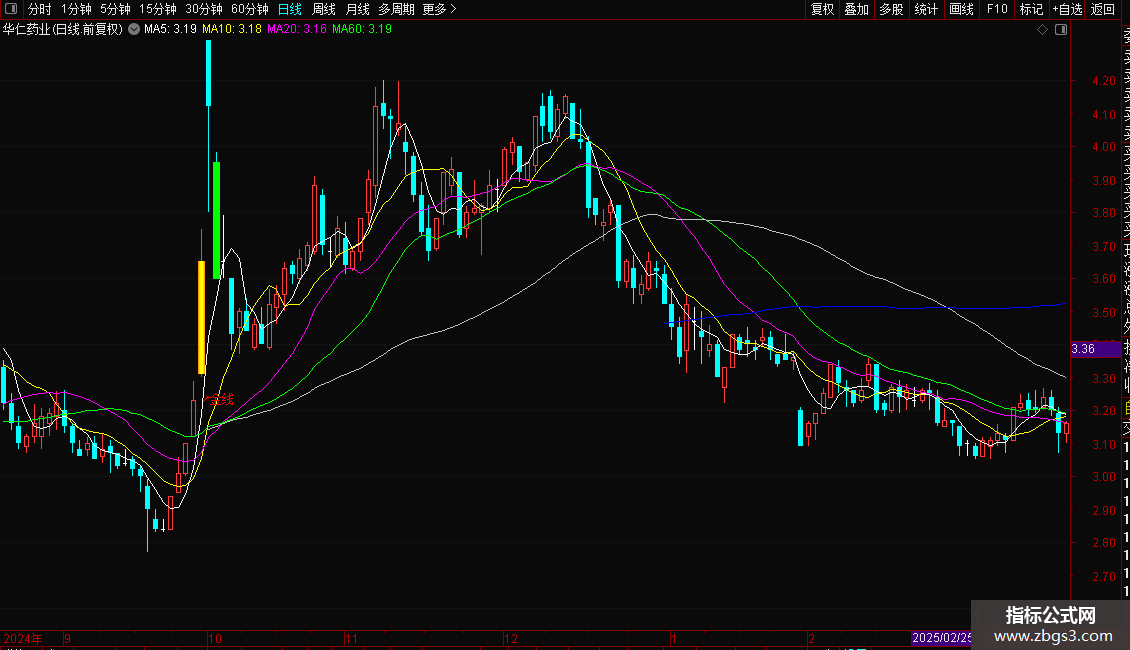
Task: Activate the 画线 drawing tool
Action: pyautogui.click(x=961, y=9)
